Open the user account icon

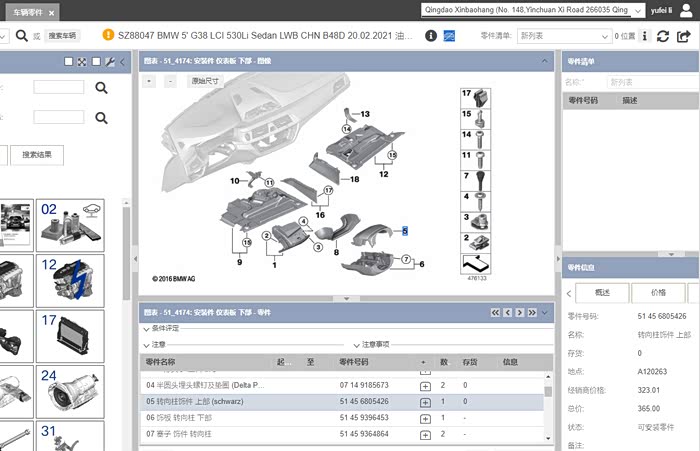pyautogui.click(x=690, y=10)
